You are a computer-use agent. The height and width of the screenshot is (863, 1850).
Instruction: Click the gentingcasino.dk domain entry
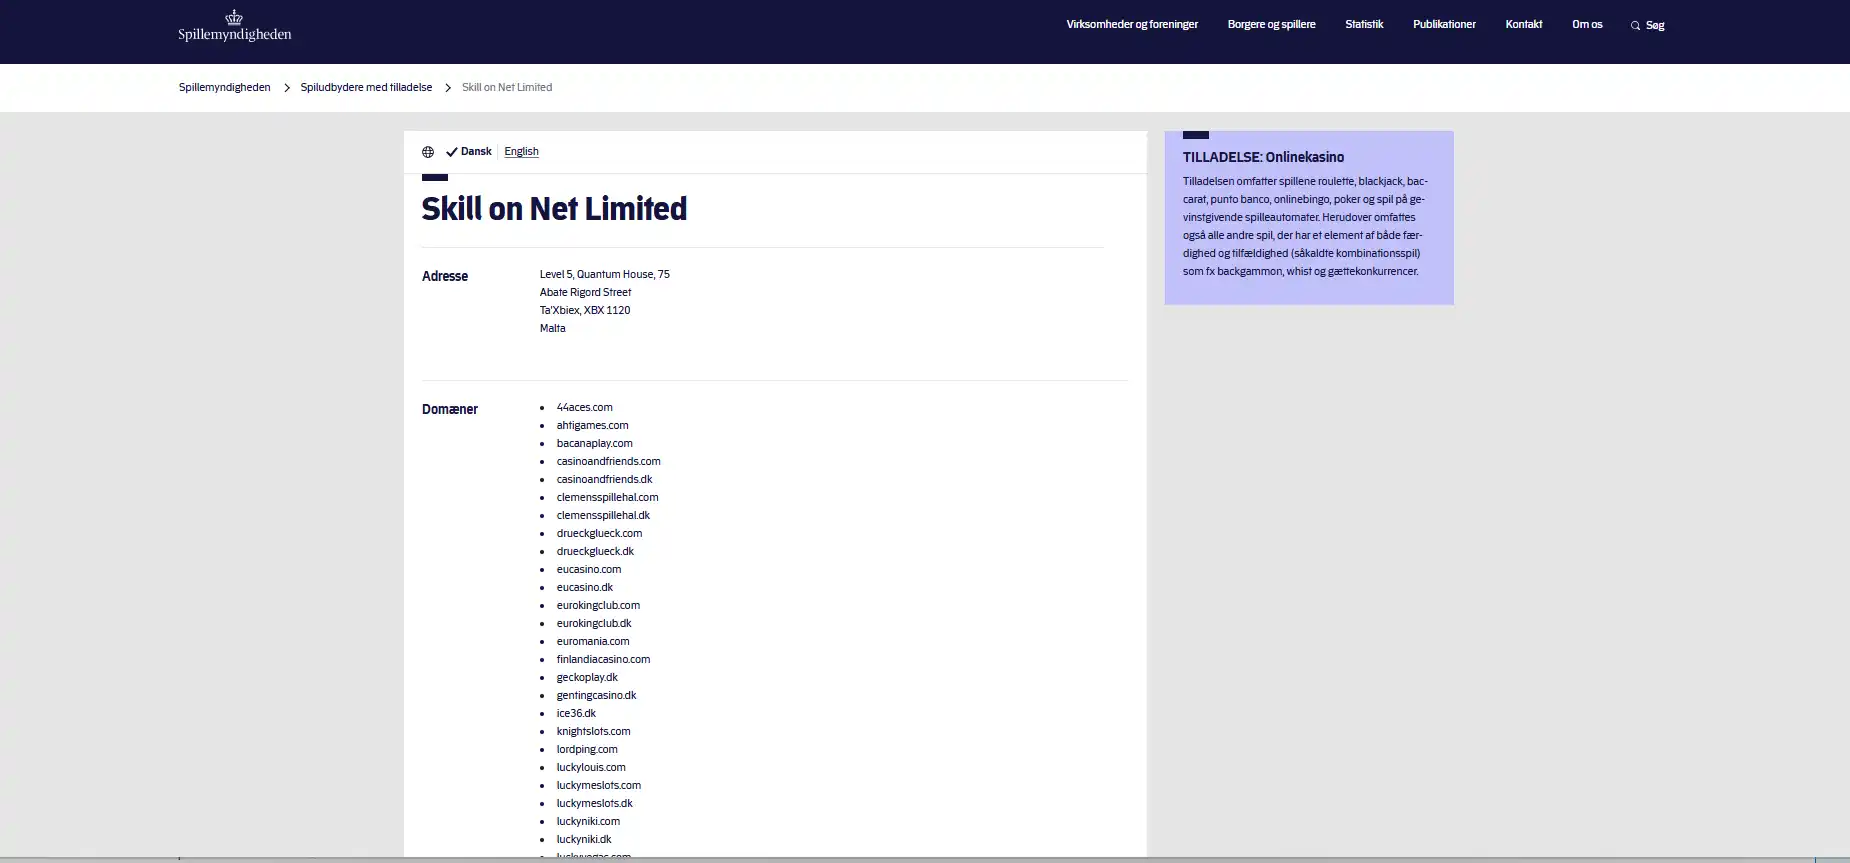(x=597, y=696)
